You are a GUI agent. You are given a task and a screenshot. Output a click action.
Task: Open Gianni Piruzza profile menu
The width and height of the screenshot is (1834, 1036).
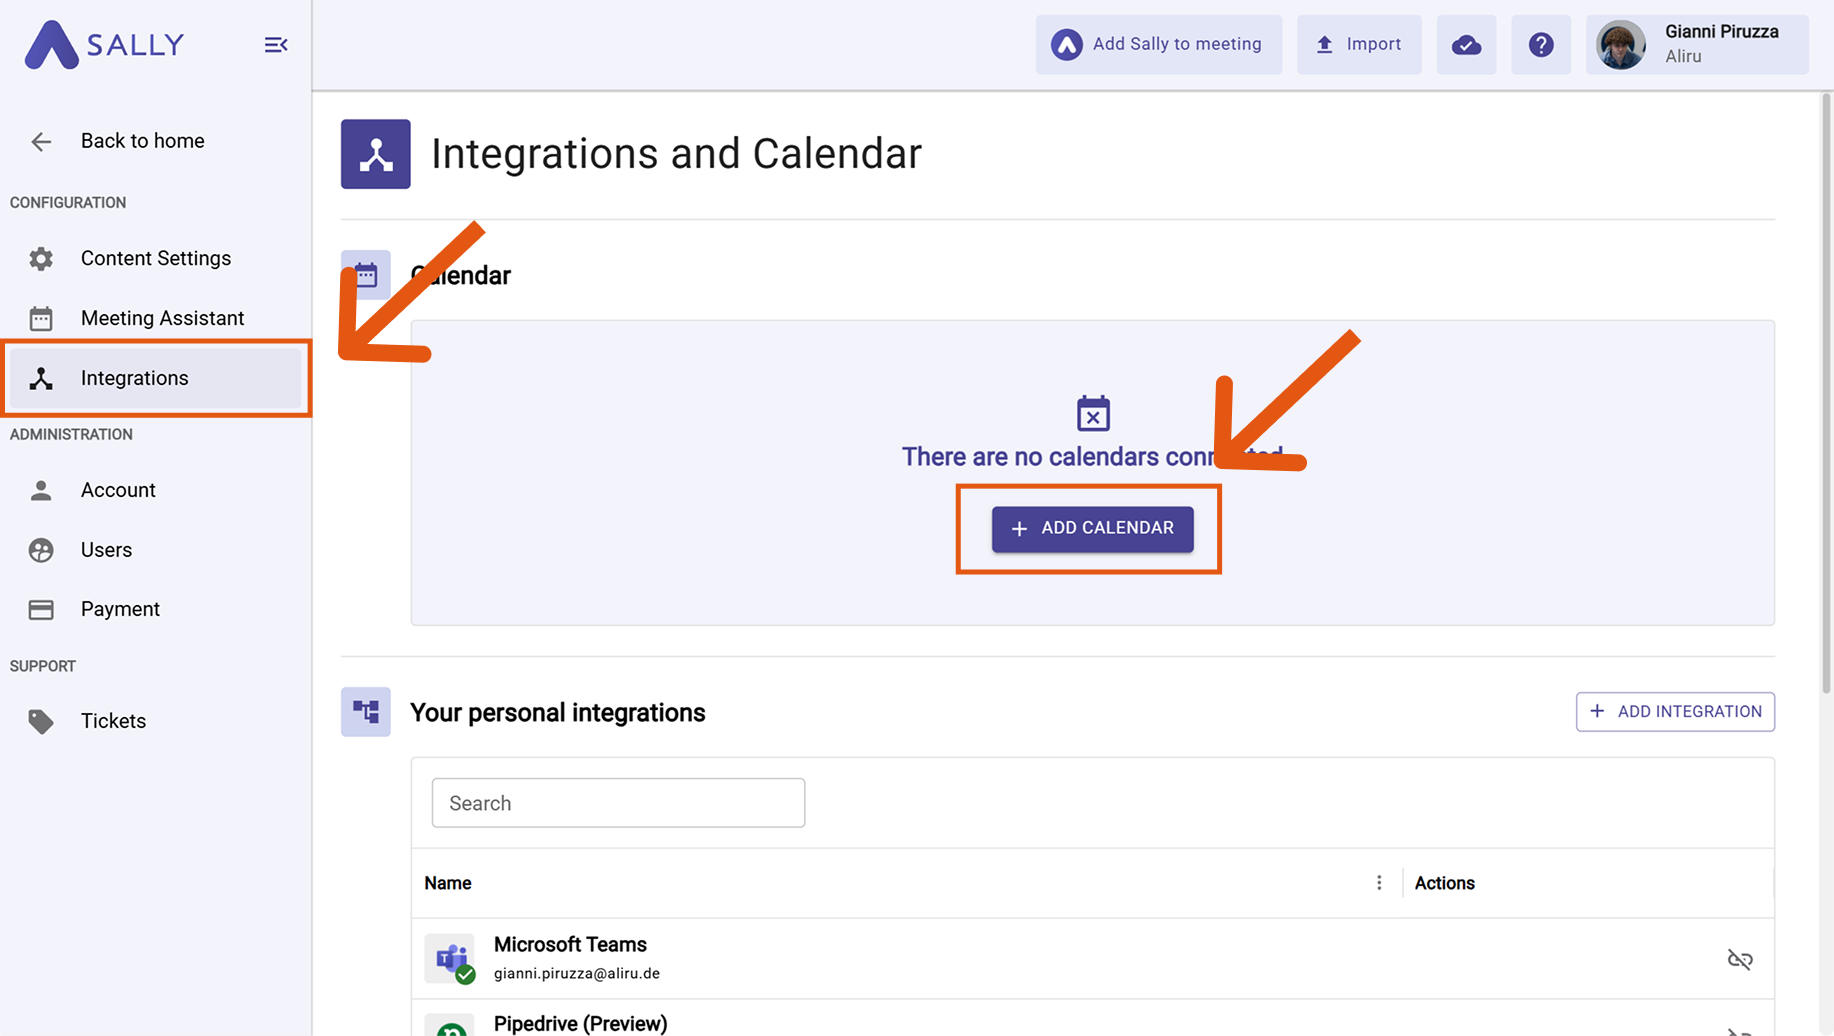coord(1697,44)
